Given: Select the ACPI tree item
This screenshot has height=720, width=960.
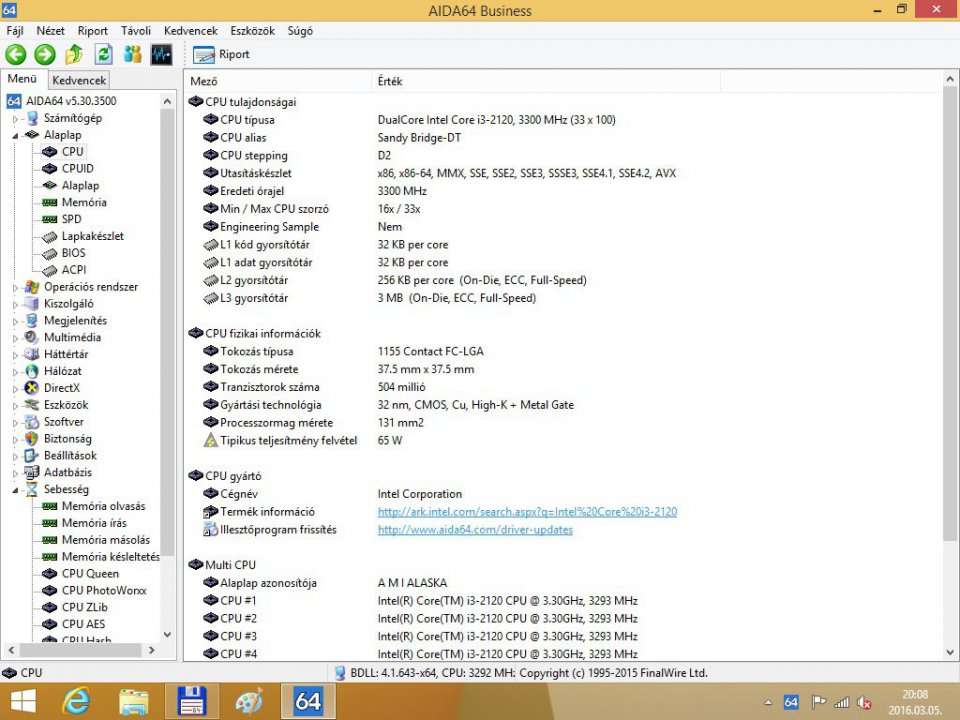Looking at the screenshot, I should [x=73, y=269].
